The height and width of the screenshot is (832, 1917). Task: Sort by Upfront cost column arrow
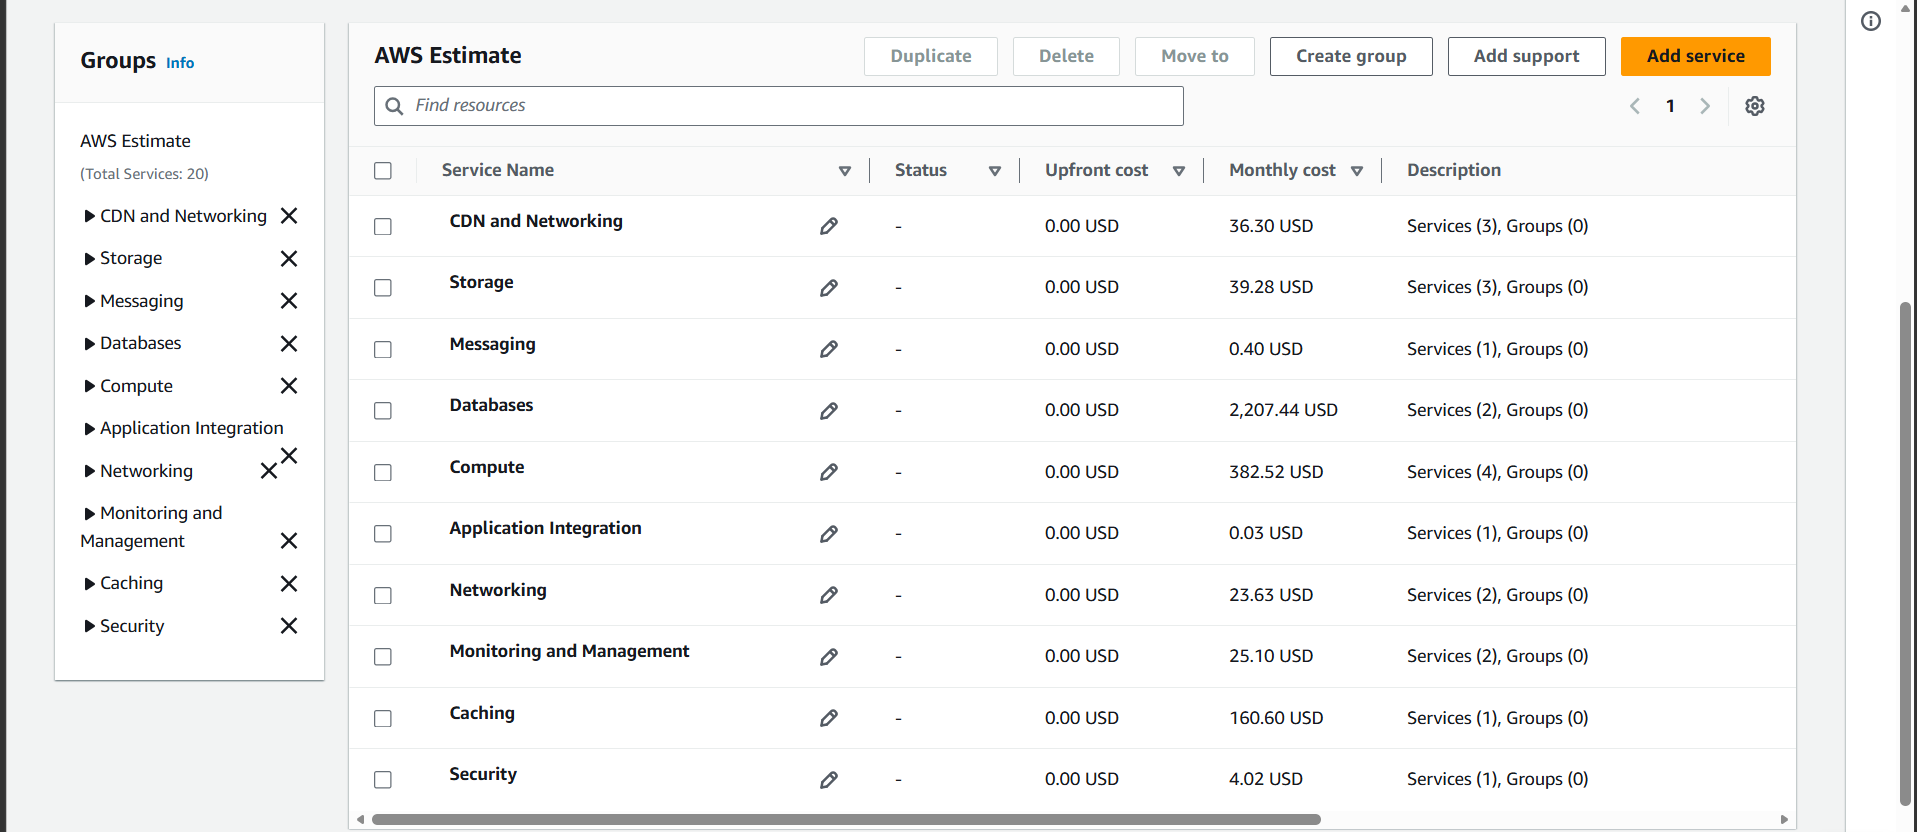1179,171
